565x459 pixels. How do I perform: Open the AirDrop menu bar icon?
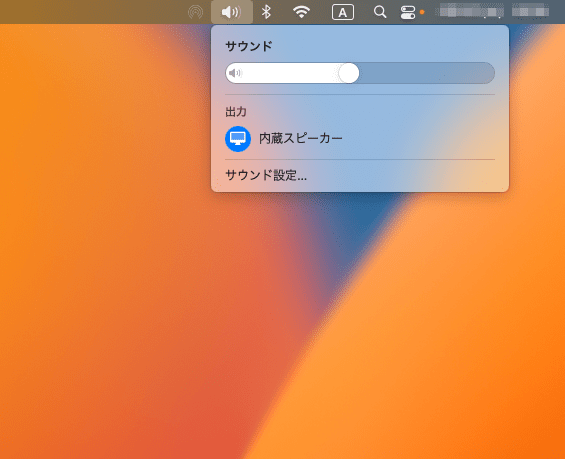195,12
